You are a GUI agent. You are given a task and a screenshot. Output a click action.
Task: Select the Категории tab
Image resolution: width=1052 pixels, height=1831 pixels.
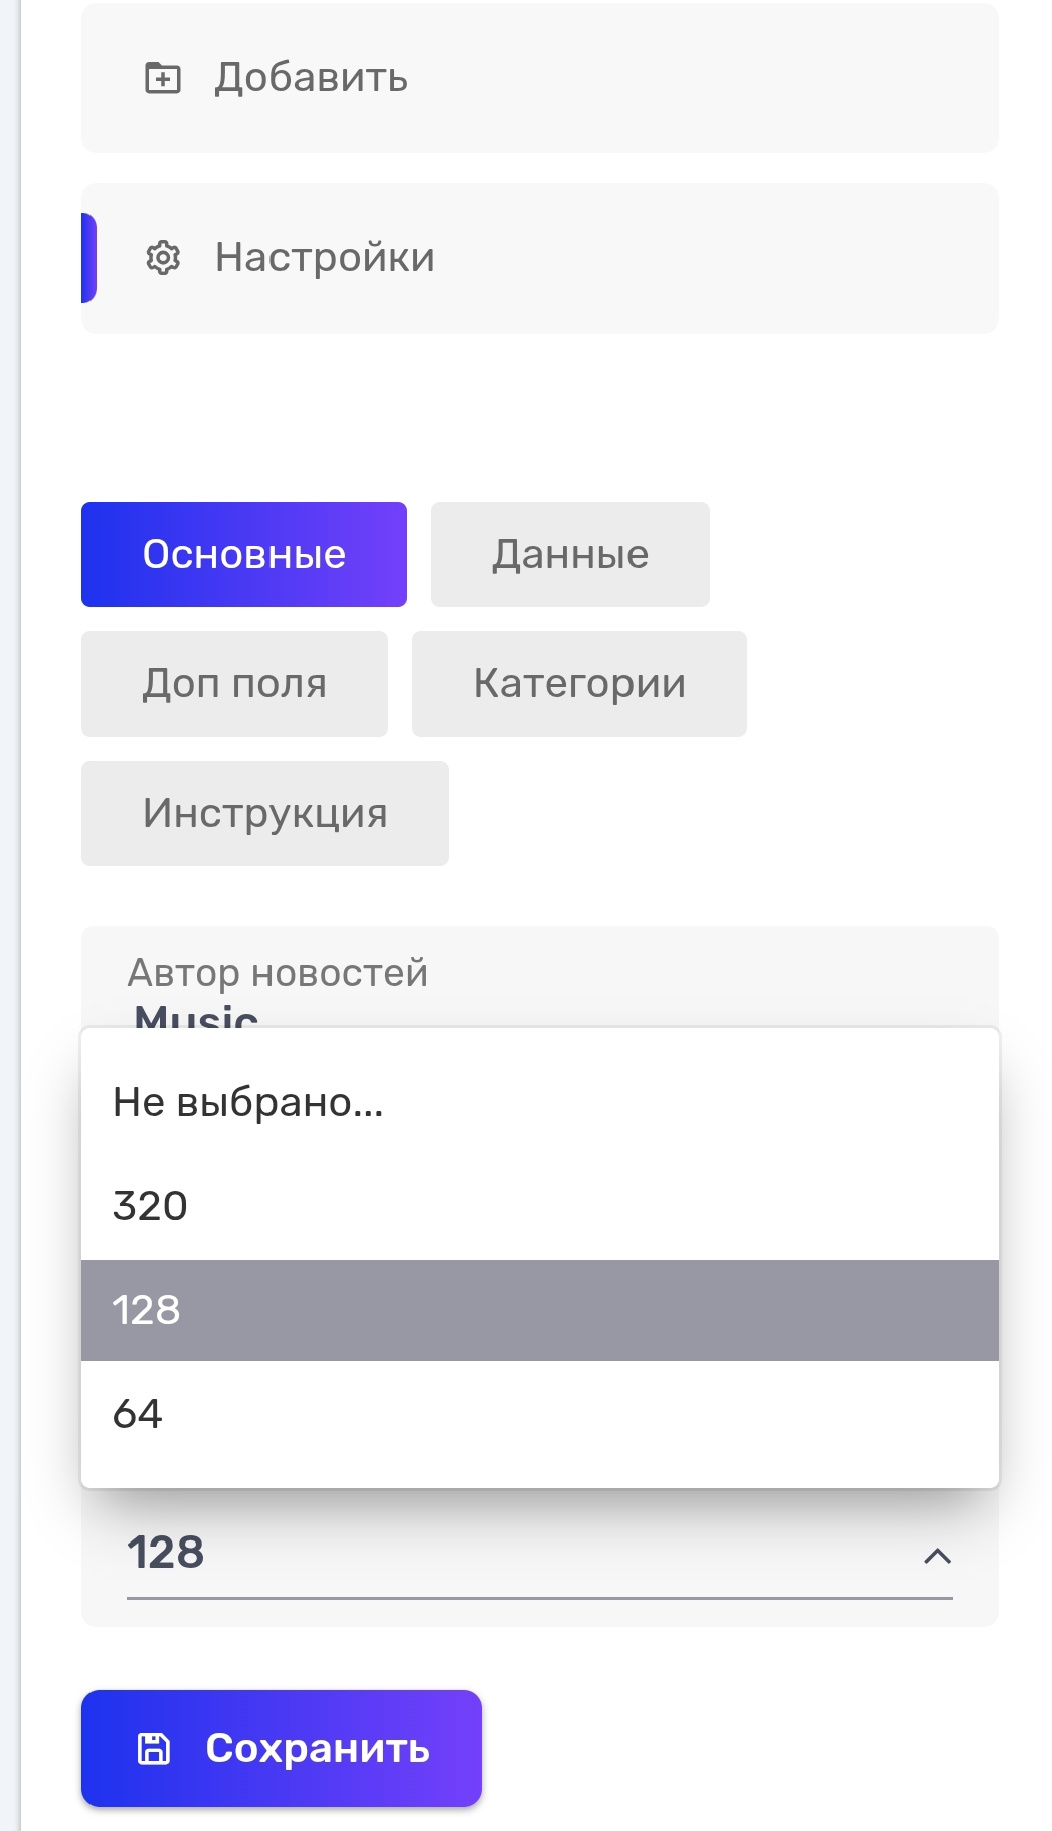point(579,684)
